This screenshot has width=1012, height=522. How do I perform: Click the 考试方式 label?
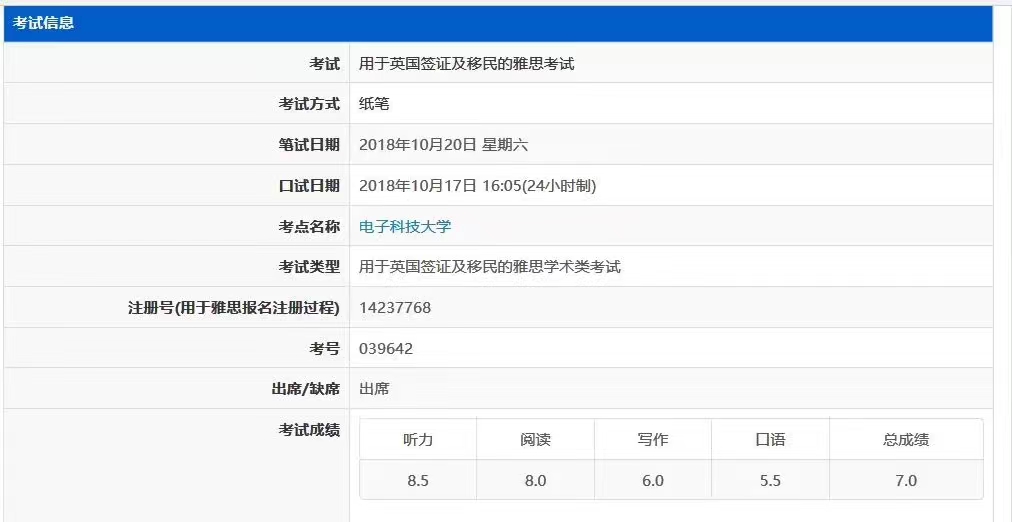tap(309, 105)
